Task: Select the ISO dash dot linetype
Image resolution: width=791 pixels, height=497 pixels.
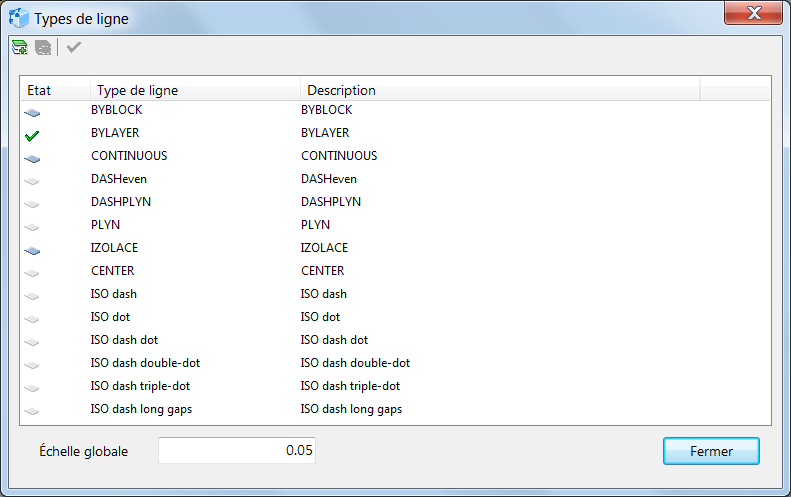Action: [x=124, y=340]
